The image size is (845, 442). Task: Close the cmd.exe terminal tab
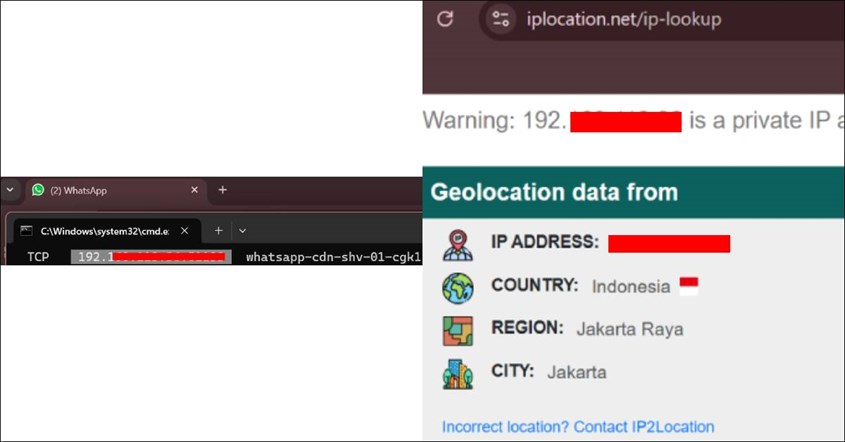[x=184, y=231]
